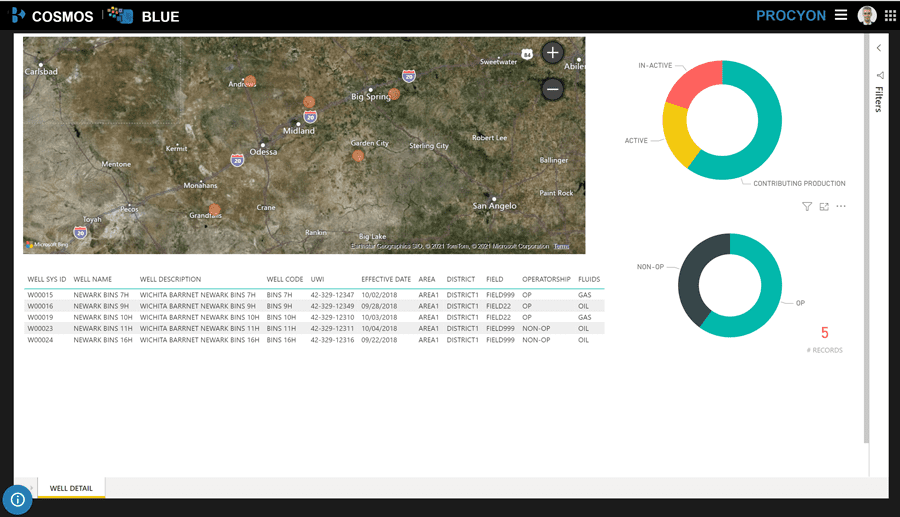
Task: Click the info button in bottom corner
Action: pos(17,500)
